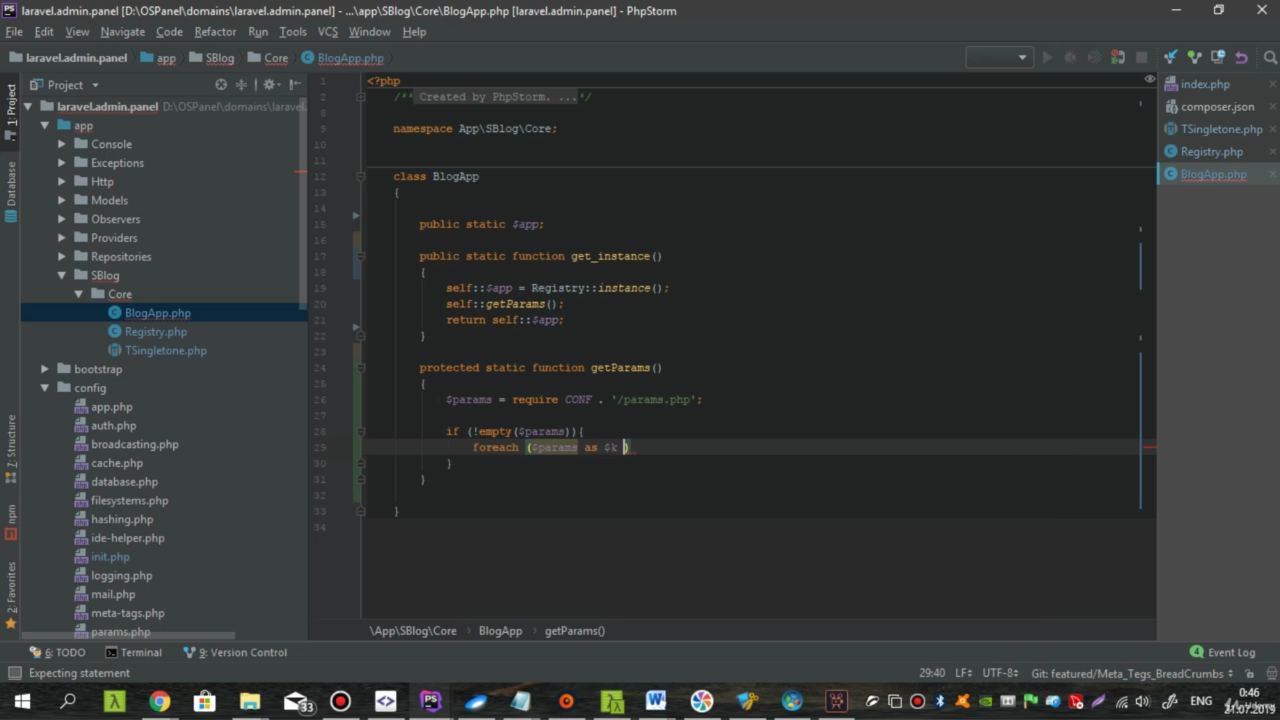1280x720 pixels.
Task: Toggle read-only lock icon in status bar
Action: (1248, 673)
